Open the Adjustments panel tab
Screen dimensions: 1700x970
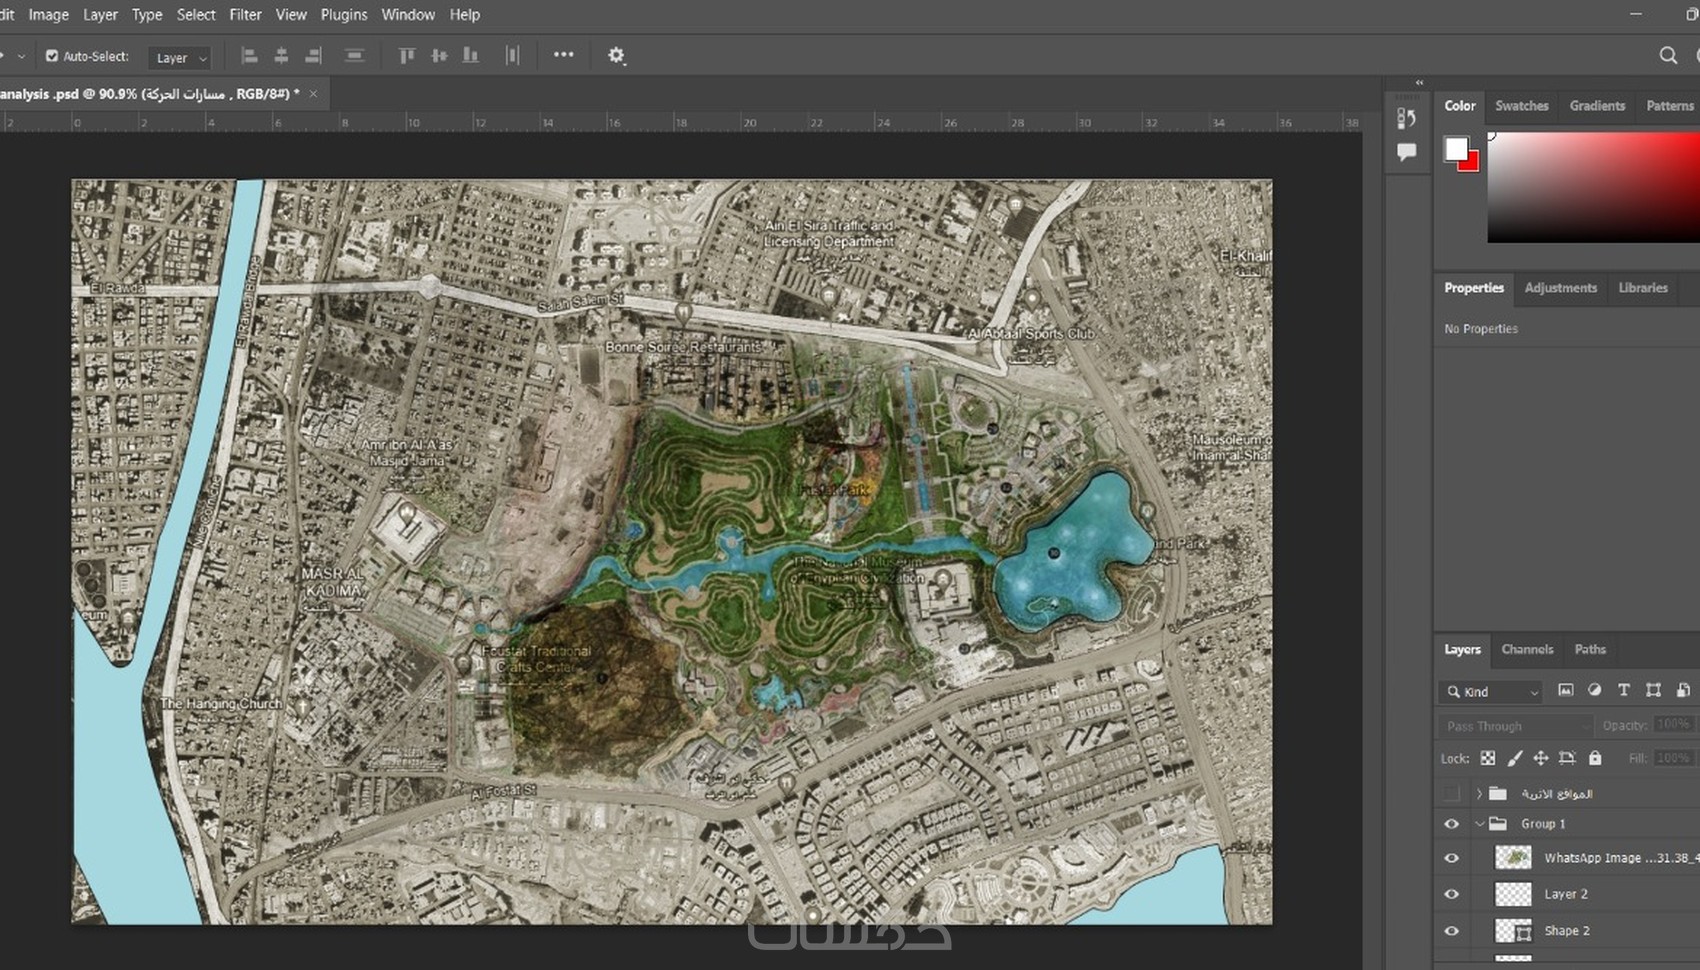tap(1560, 288)
